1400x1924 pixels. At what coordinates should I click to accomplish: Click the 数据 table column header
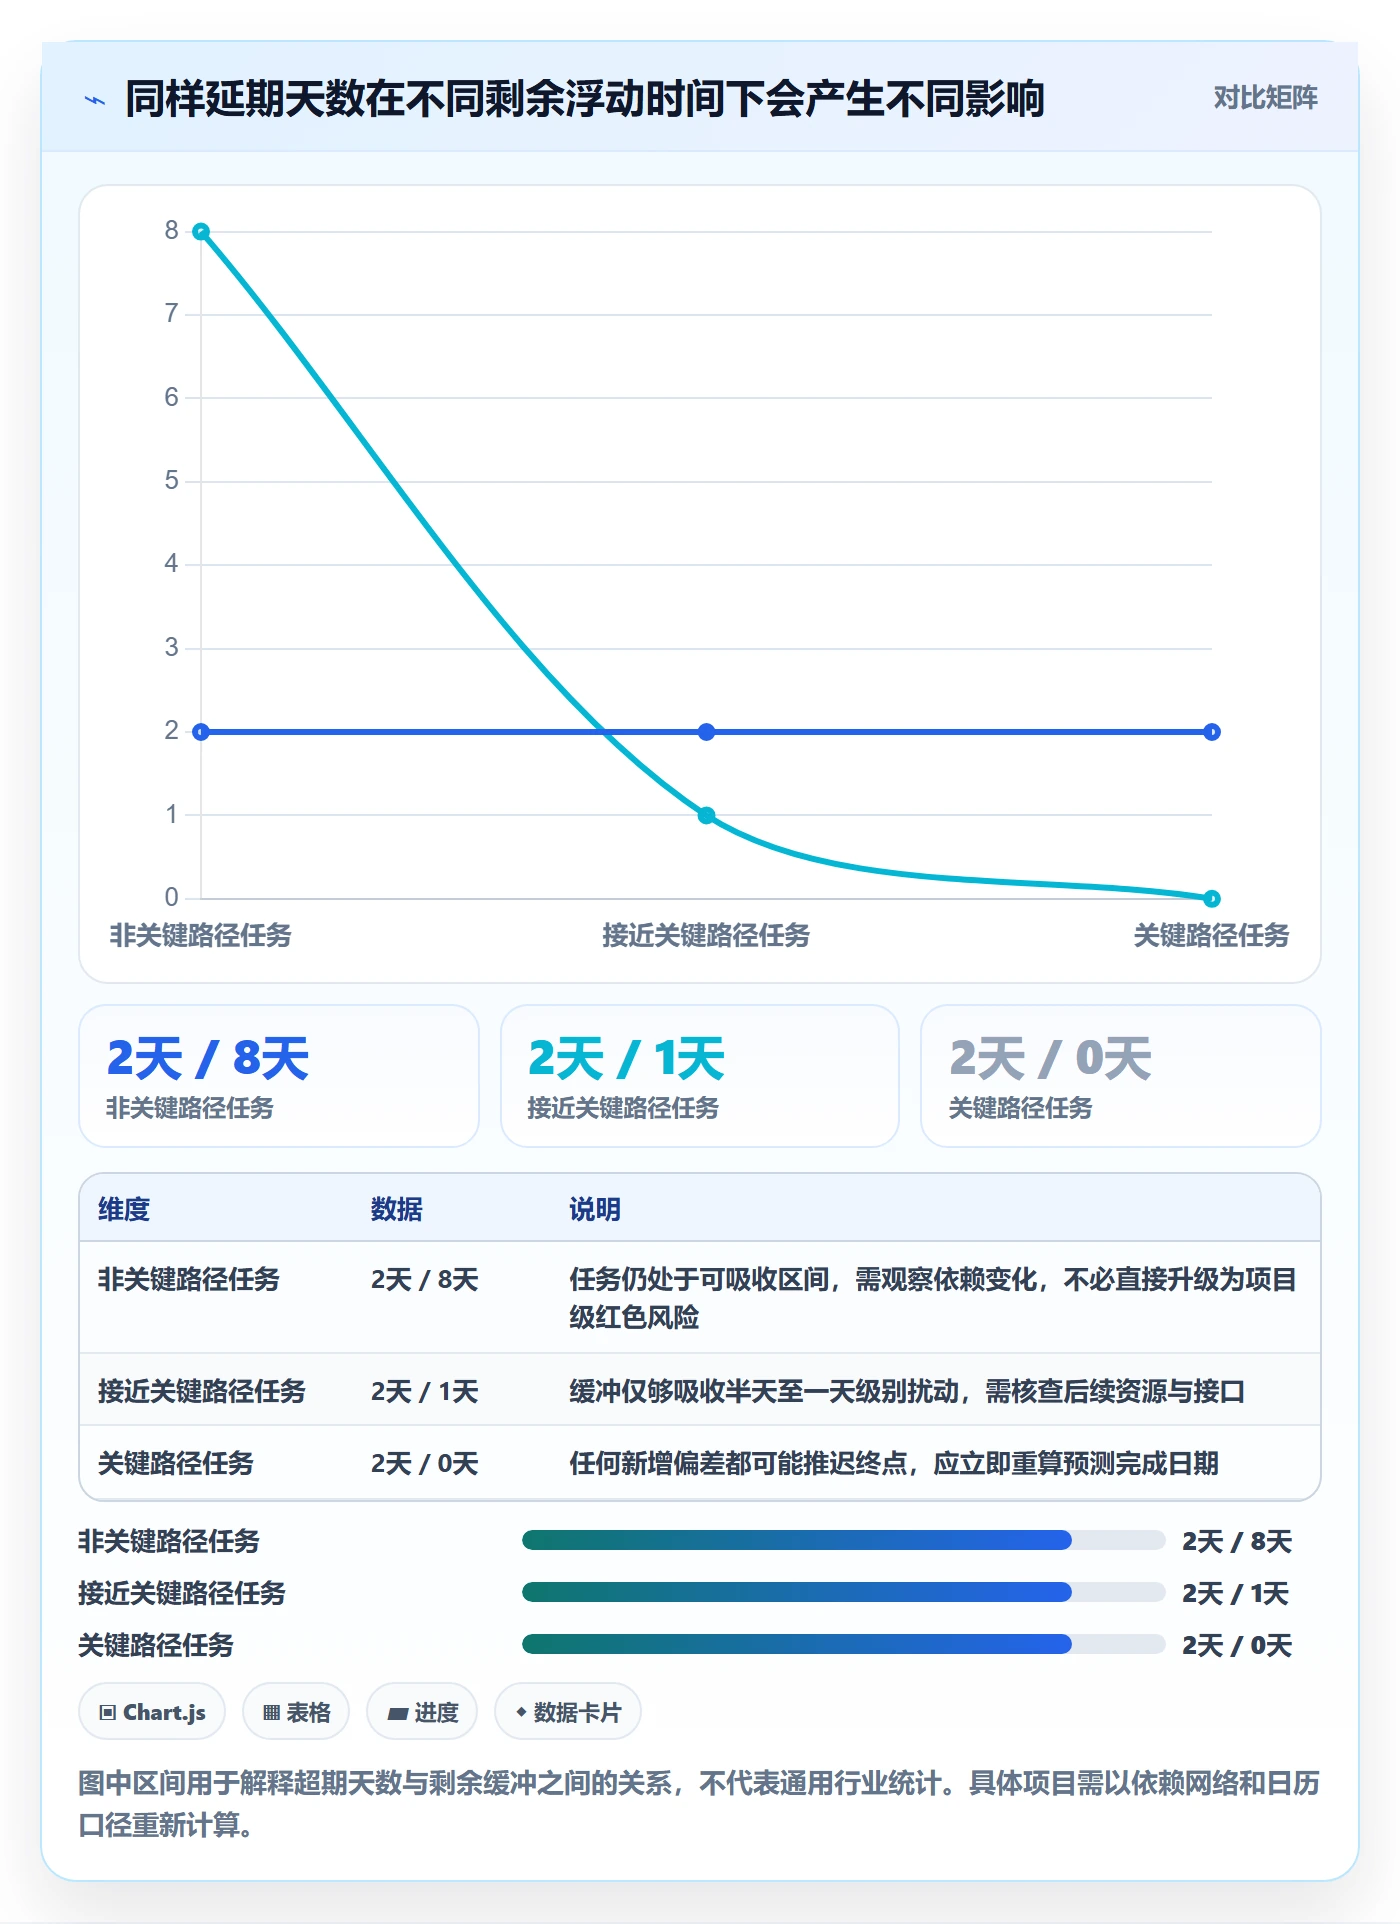coord(397,1209)
